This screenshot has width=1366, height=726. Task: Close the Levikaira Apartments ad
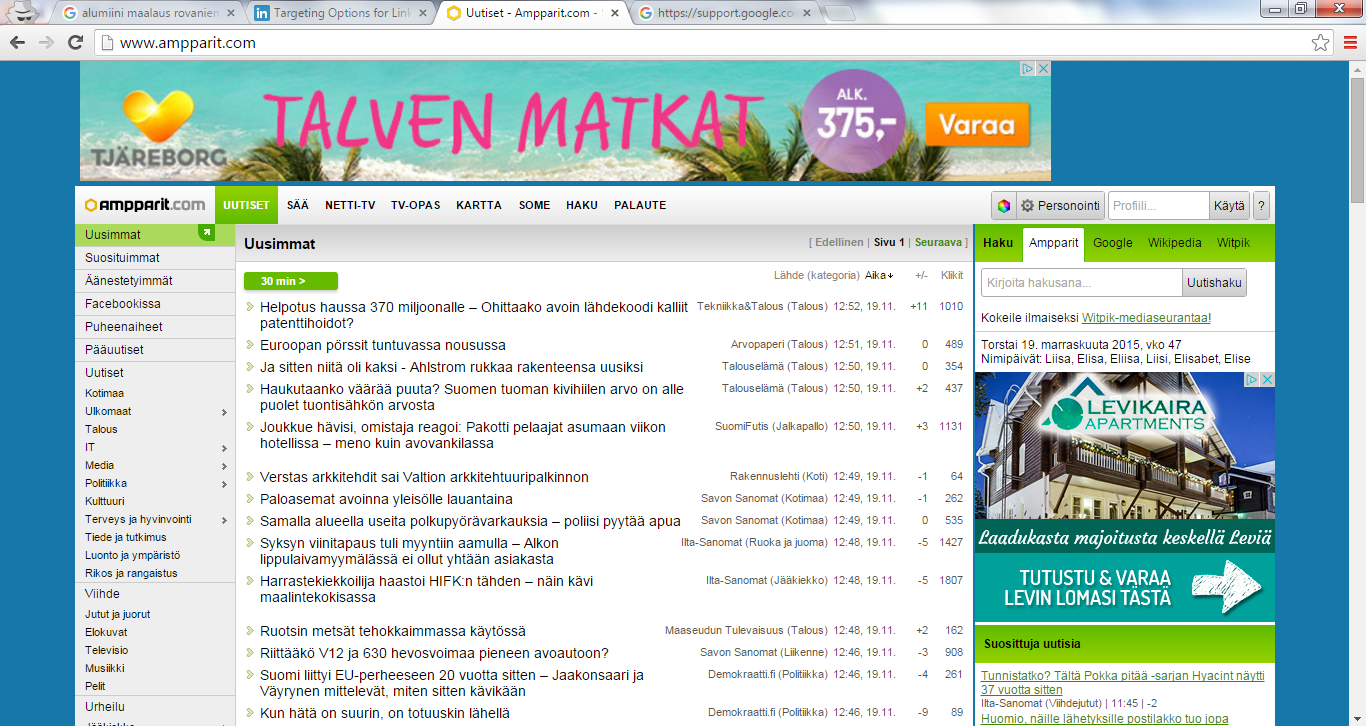(1267, 380)
